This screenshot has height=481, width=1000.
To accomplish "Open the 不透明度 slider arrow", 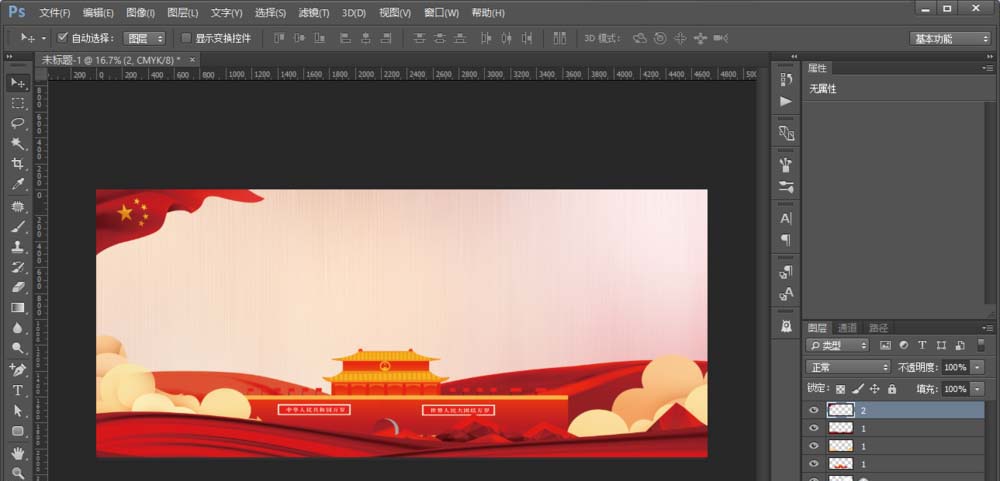I will click(978, 367).
